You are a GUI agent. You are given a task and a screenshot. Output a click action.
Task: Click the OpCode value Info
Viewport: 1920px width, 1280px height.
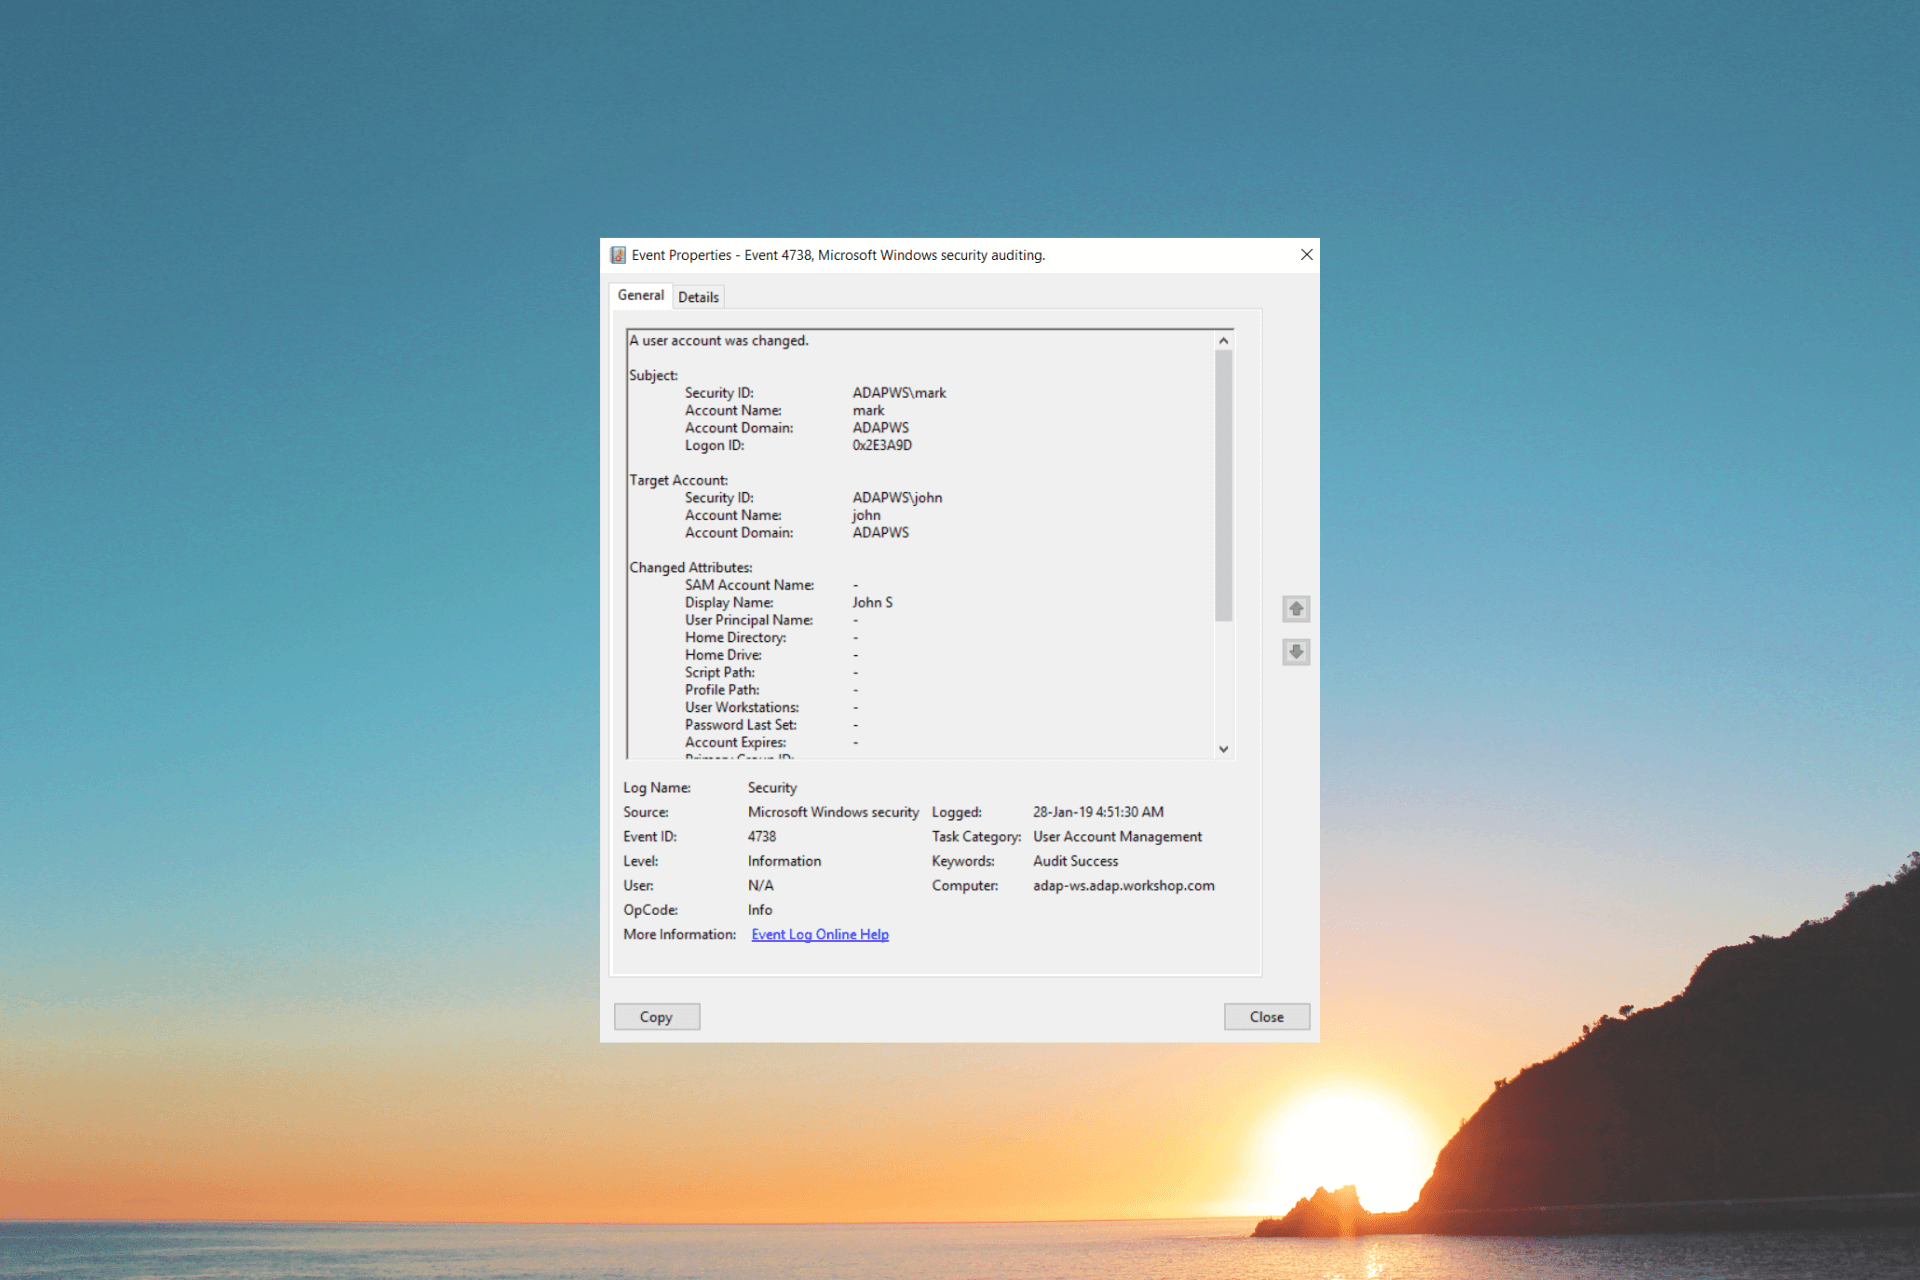(760, 910)
